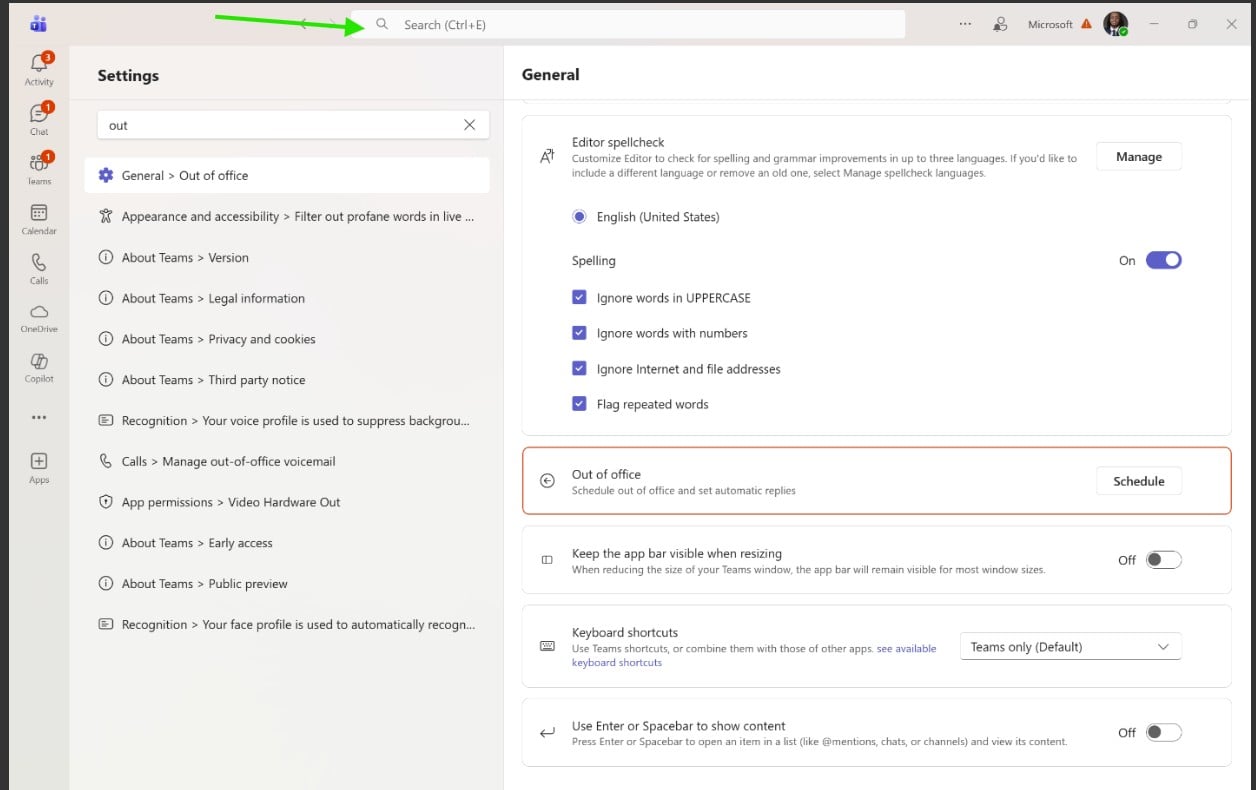Uncheck Ignore words in UPPERCASE
Image resolution: width=1256 pixels, height=790 pixels.
[x=579, y=297]
